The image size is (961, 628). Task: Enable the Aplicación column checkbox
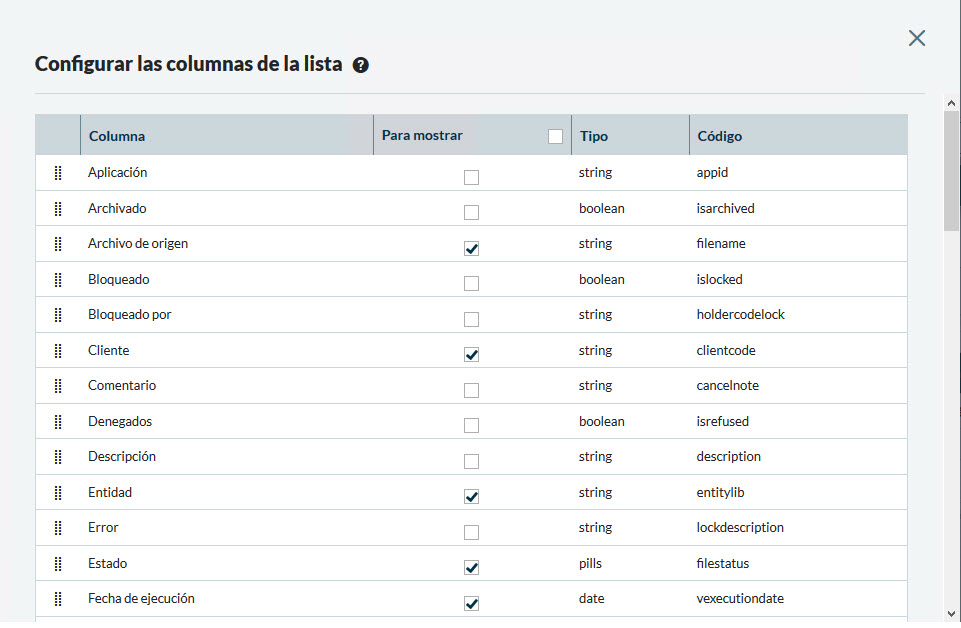[x=471, y=178]
